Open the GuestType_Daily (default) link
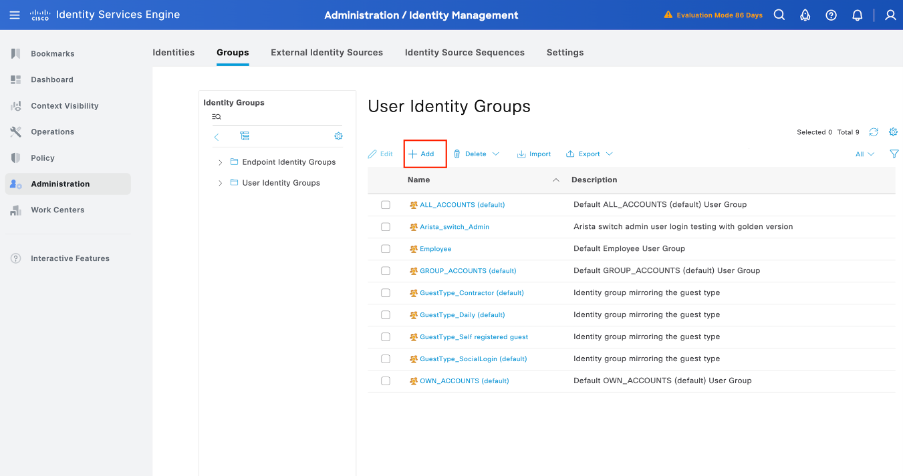 [462, 315]
